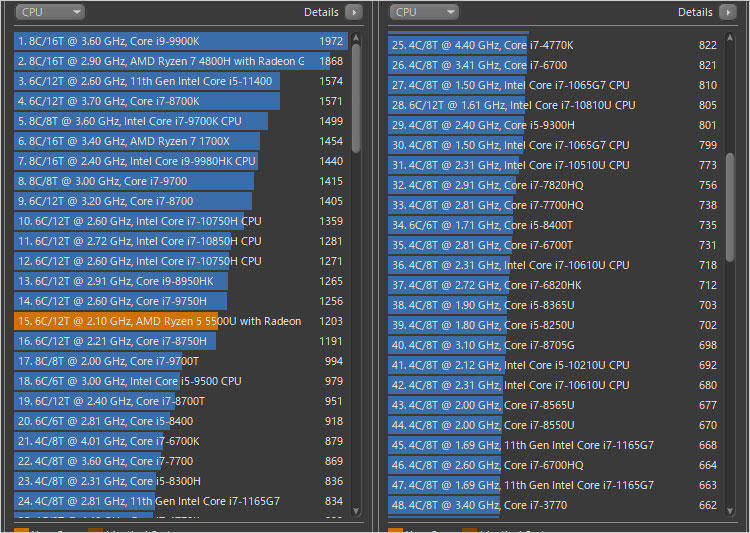Select the highlighted AMD Ryzen 5 5500U row

pos(181,321)
